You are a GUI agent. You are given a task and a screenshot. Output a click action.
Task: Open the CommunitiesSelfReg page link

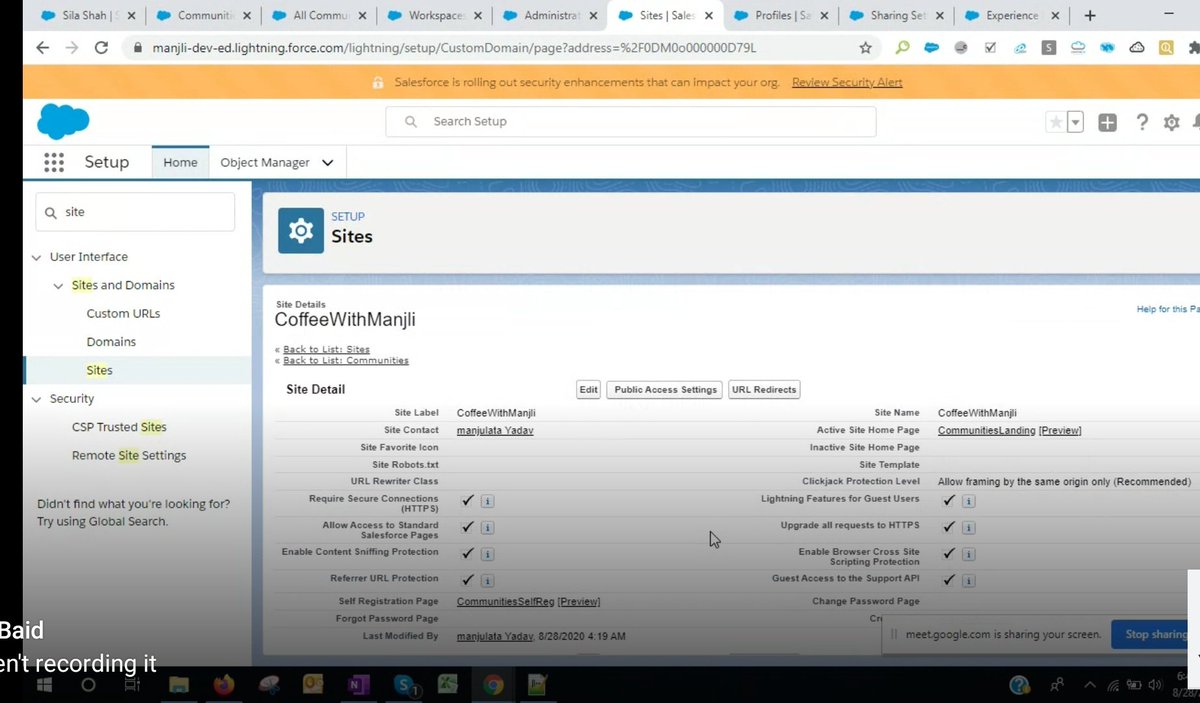(x=506, y=602)
